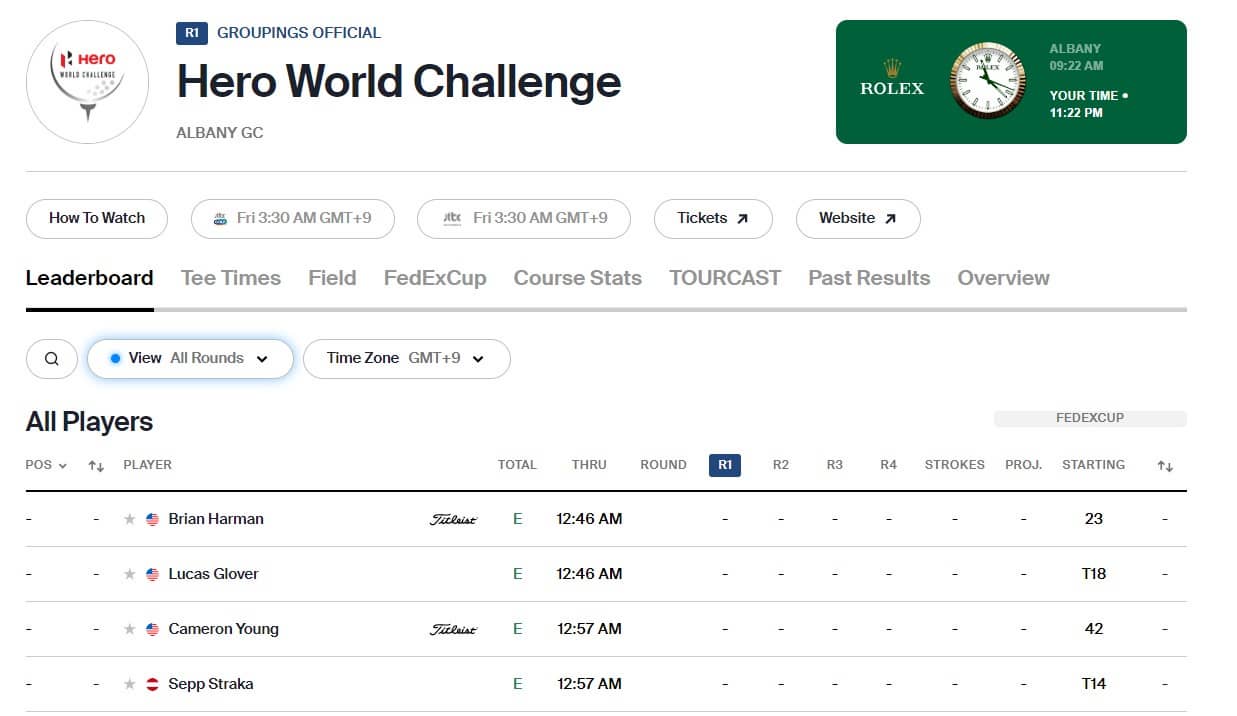Open the Tee Times tab
This screenshot has height=716, width=1237.
[x=231, y=278]
